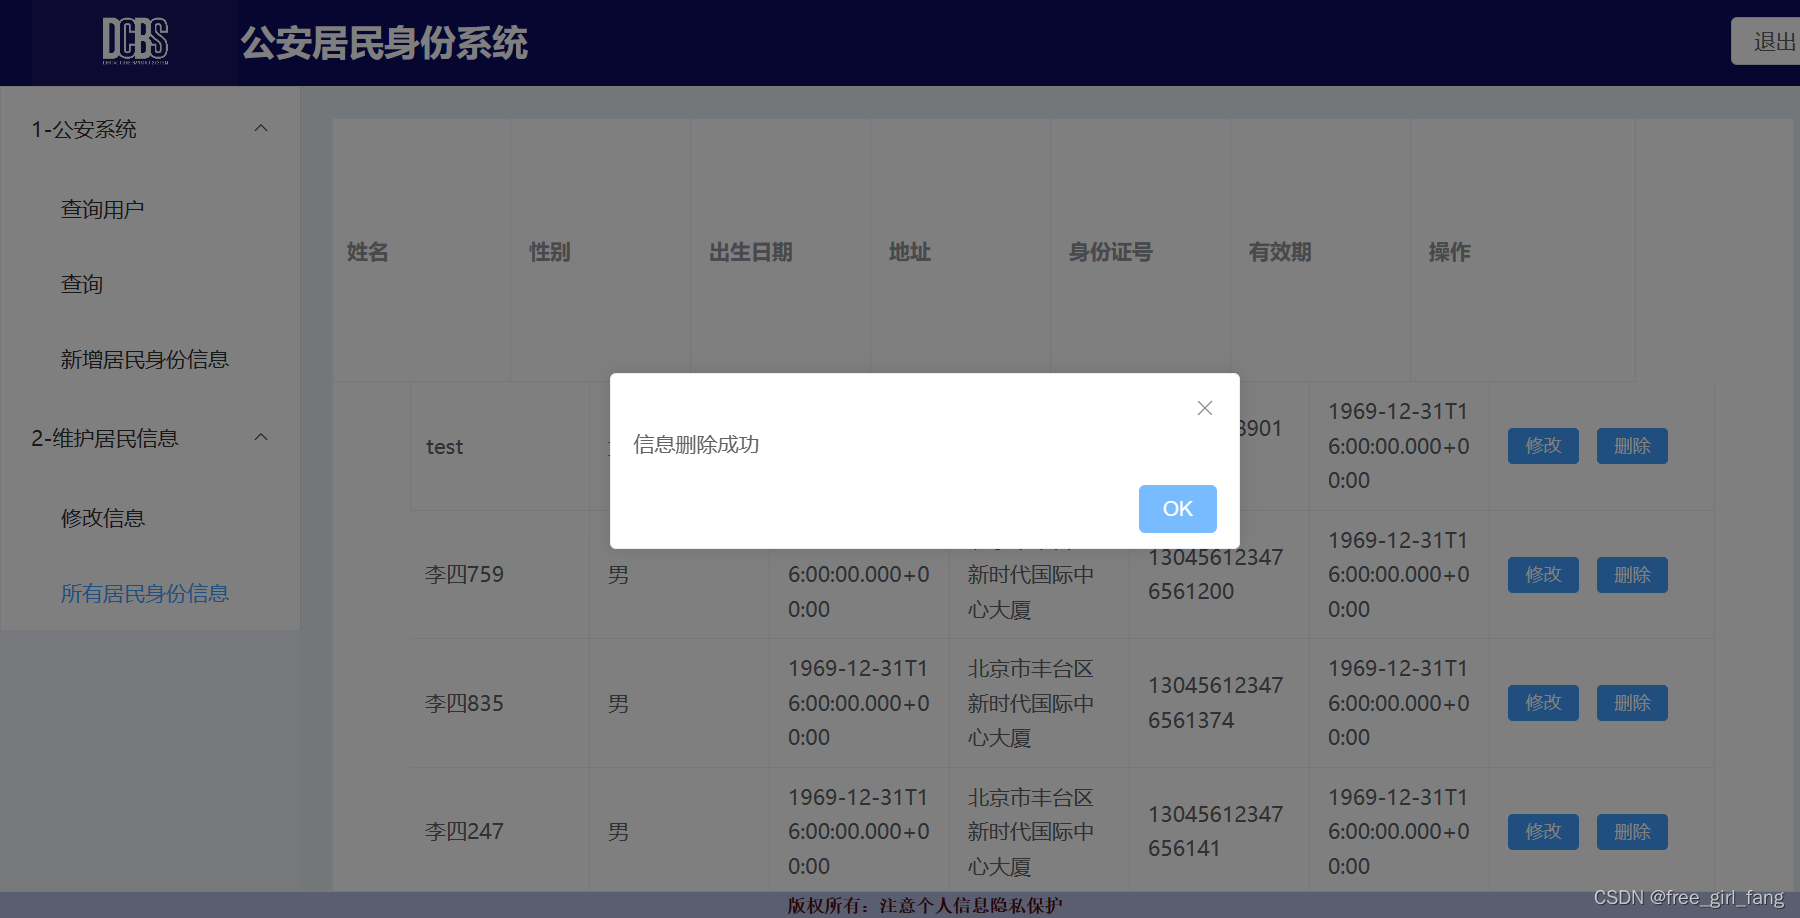The width and height of the screenshot is (1800, 918).
Task: Collapse the 2-维护居民信息 menu chevron
Action: [261, 437]
